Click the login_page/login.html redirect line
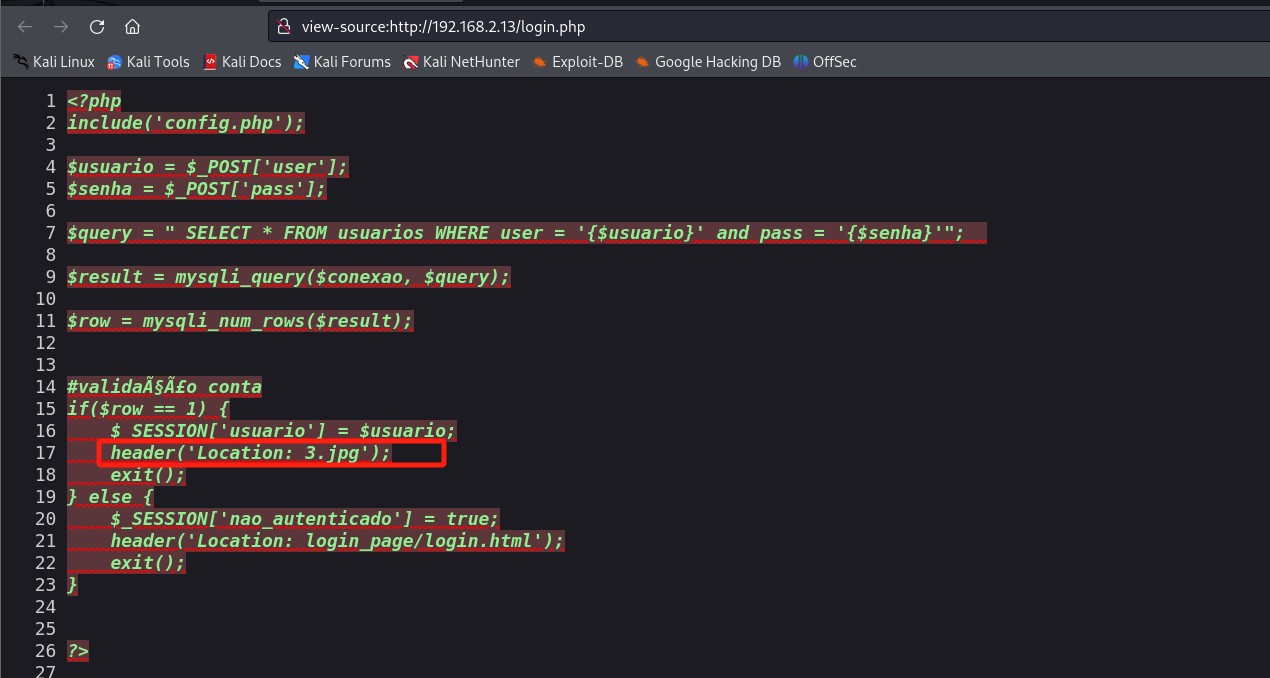This screenshot has width=1270, height=678. (x=337, y=541)
